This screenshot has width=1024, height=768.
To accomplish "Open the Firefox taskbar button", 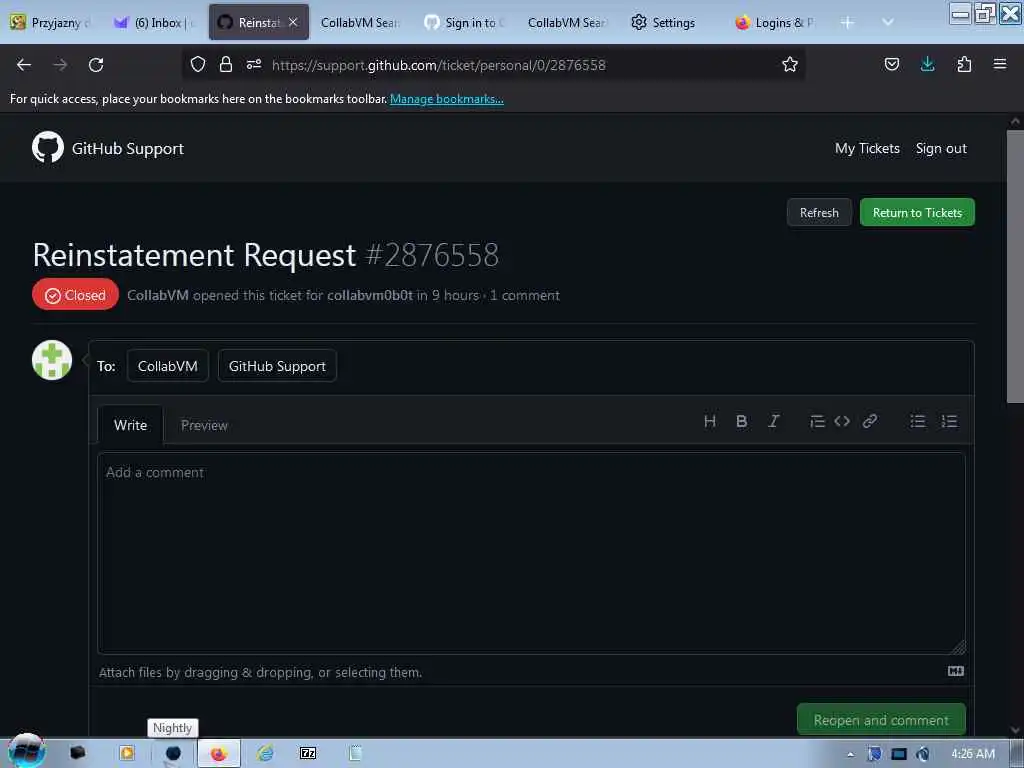I will pos(219,753).
